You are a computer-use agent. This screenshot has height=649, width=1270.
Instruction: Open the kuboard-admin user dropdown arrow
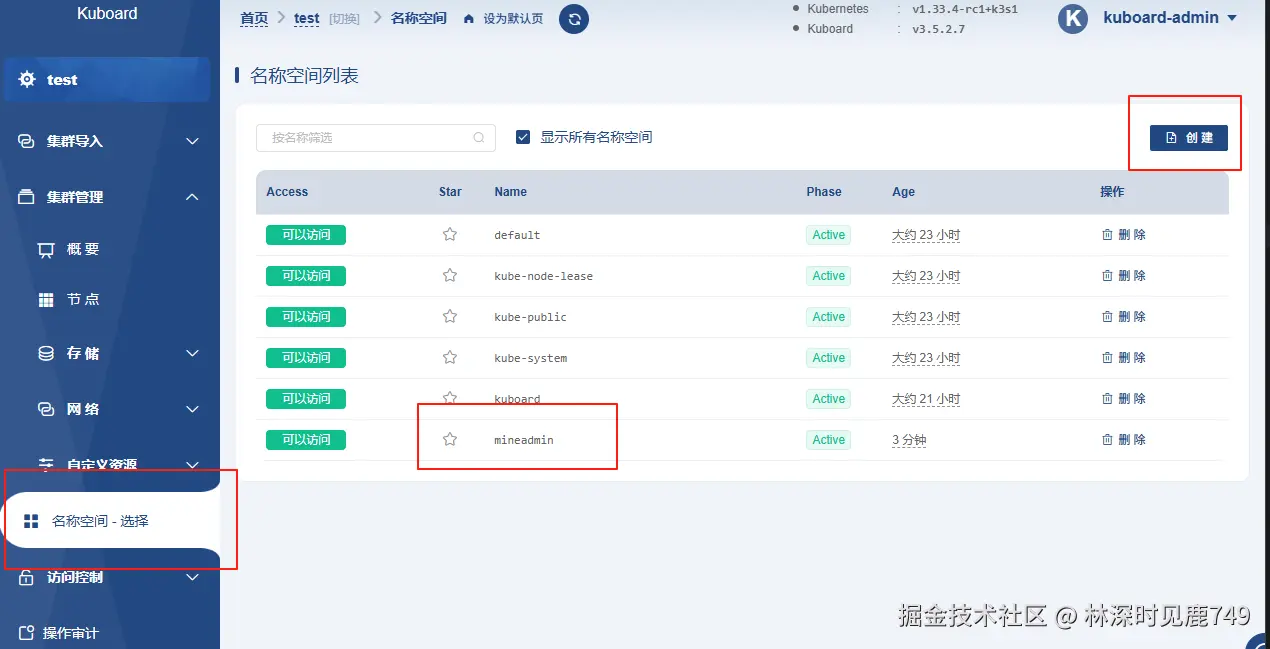pyautogui.click(x=1232, y=18)
